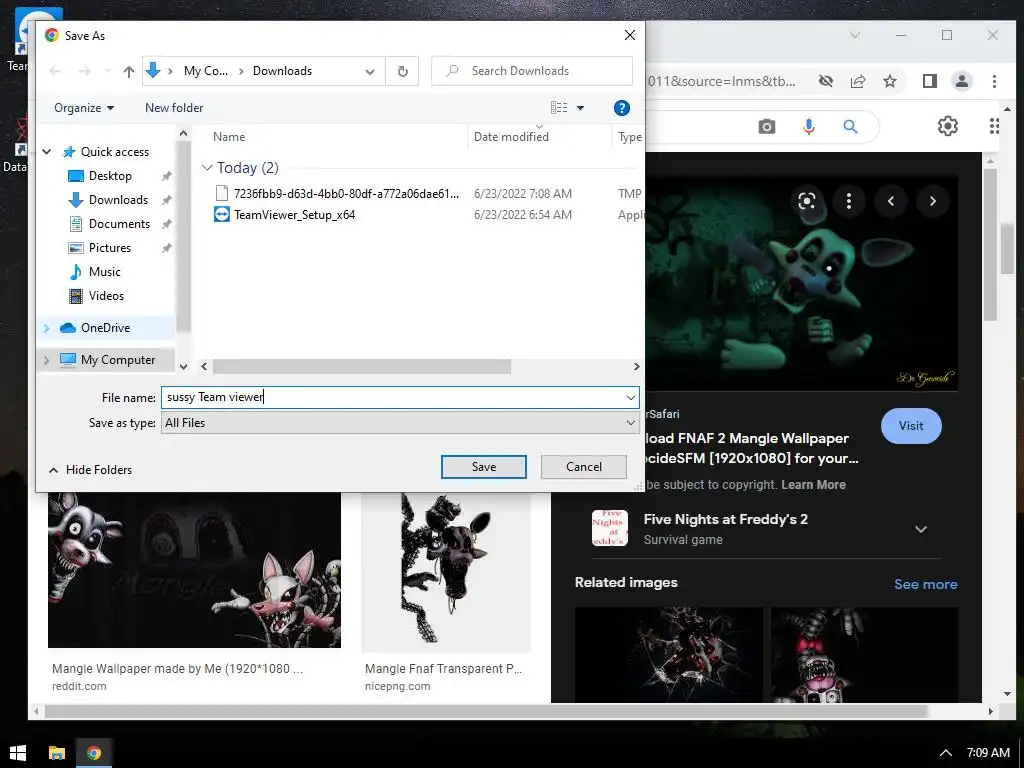Select Pictures in navigation pane
1024x768 pixels.
(109, 248)
